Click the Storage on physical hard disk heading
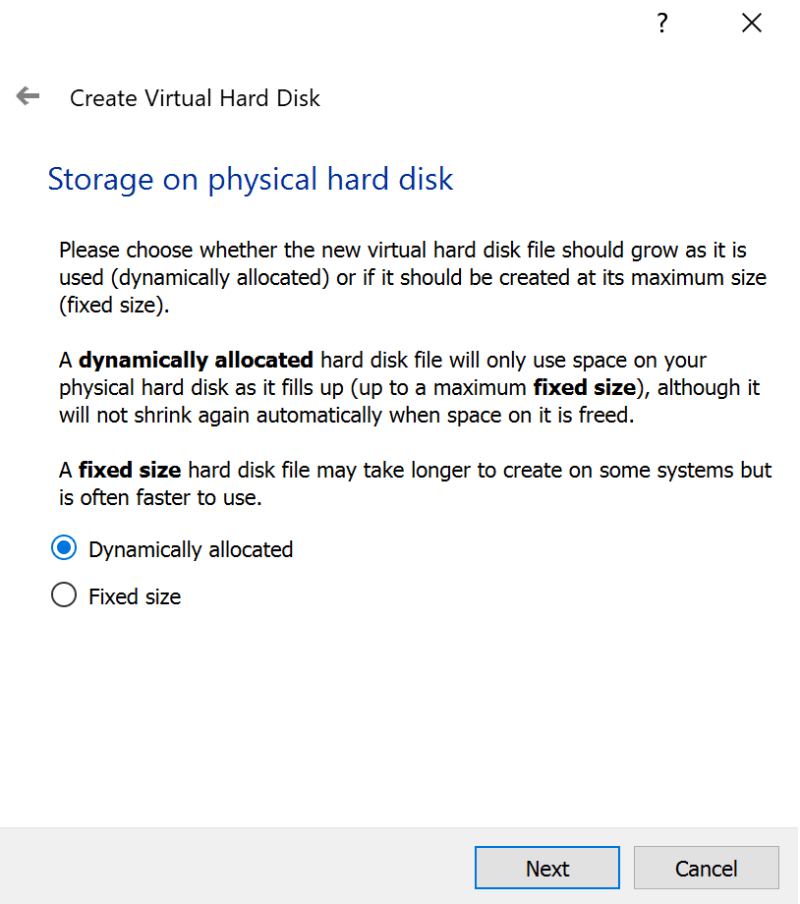 click(250, 179)
